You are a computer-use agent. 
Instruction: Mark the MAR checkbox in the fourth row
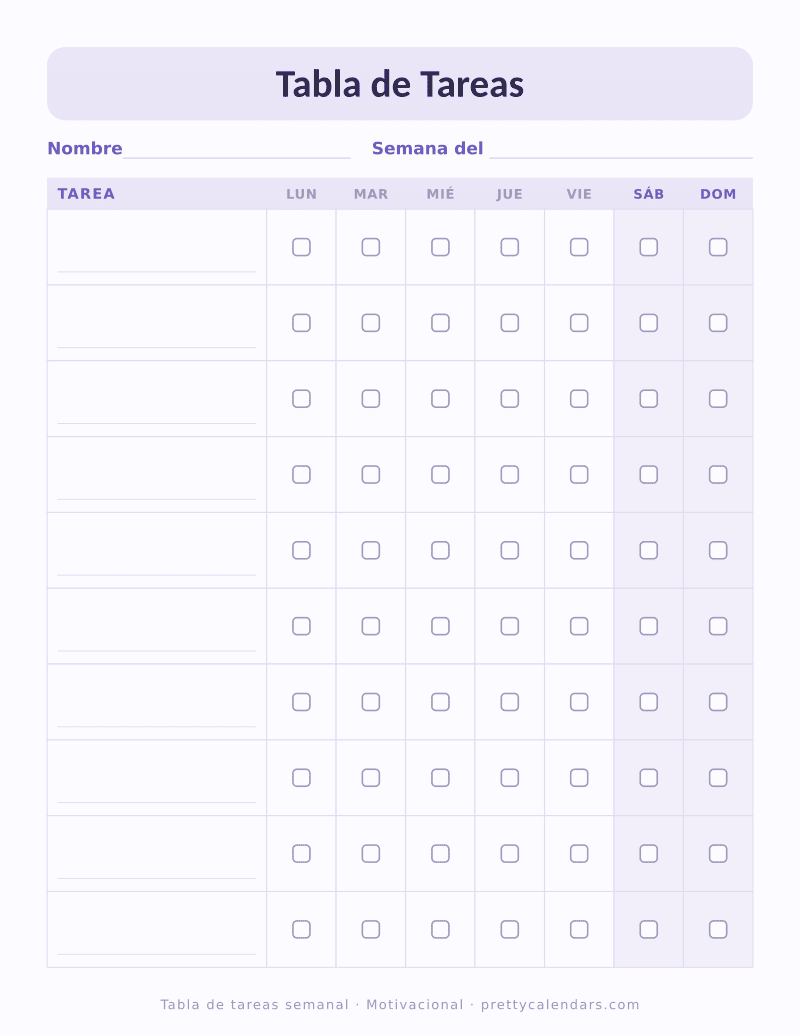(371, 474)
